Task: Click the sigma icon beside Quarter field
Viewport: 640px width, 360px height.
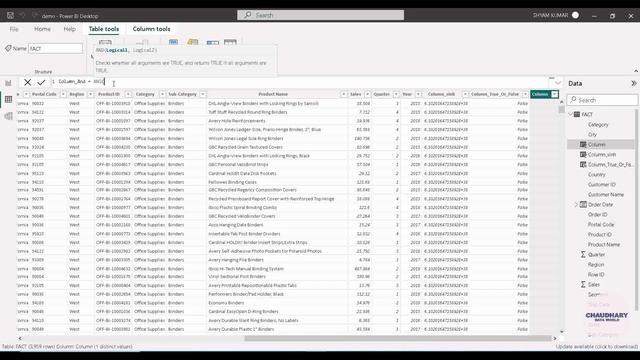Action: coord(583,254)
